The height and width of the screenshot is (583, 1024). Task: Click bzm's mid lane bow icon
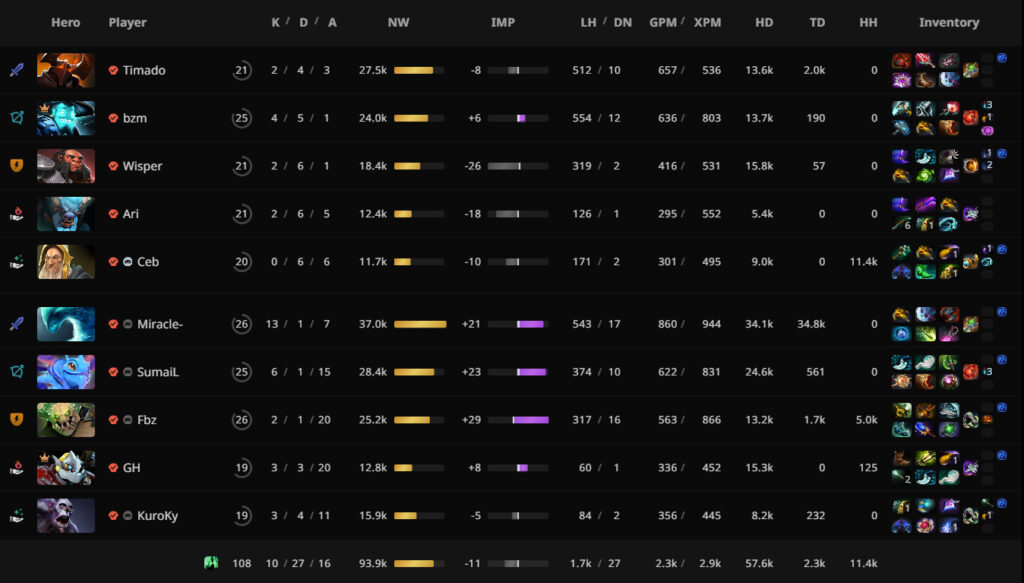pyautogui.click(x=16, y=118)
